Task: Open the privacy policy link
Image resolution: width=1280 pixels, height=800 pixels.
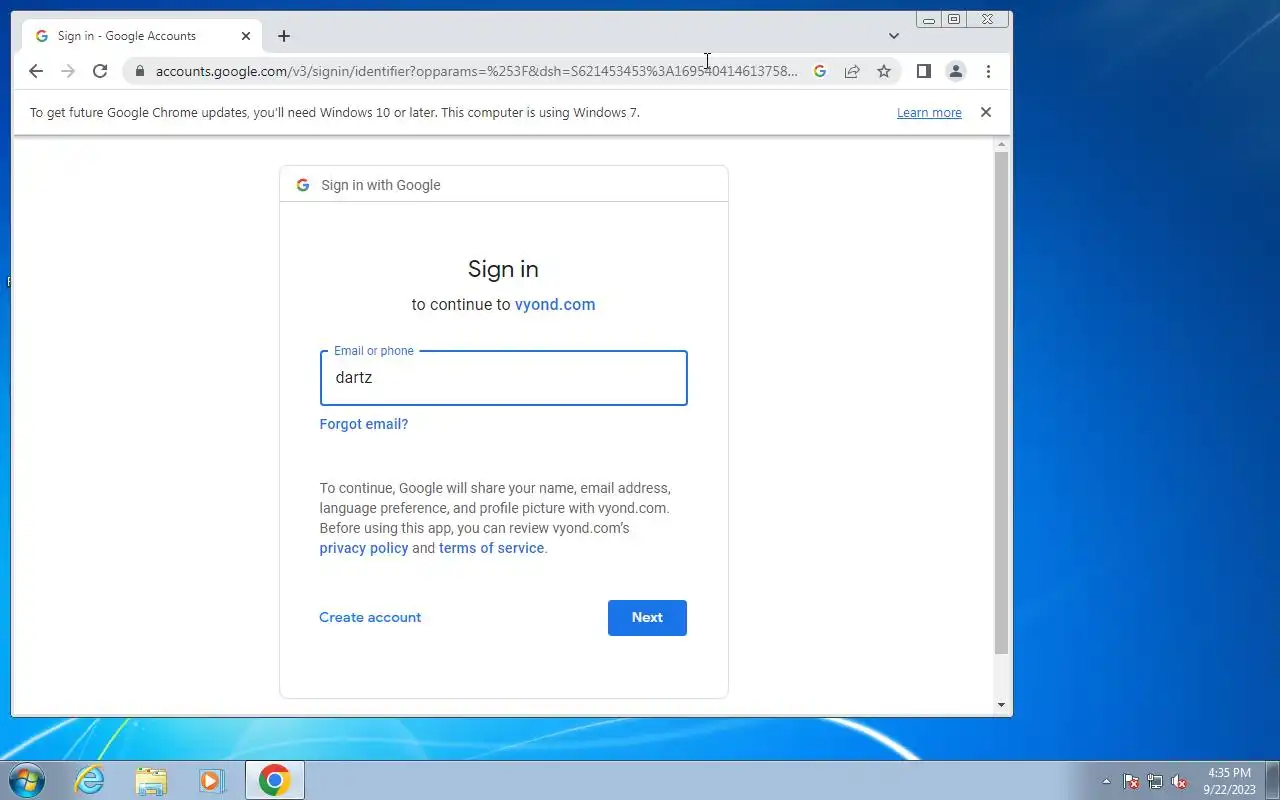Action: [364, 548]
